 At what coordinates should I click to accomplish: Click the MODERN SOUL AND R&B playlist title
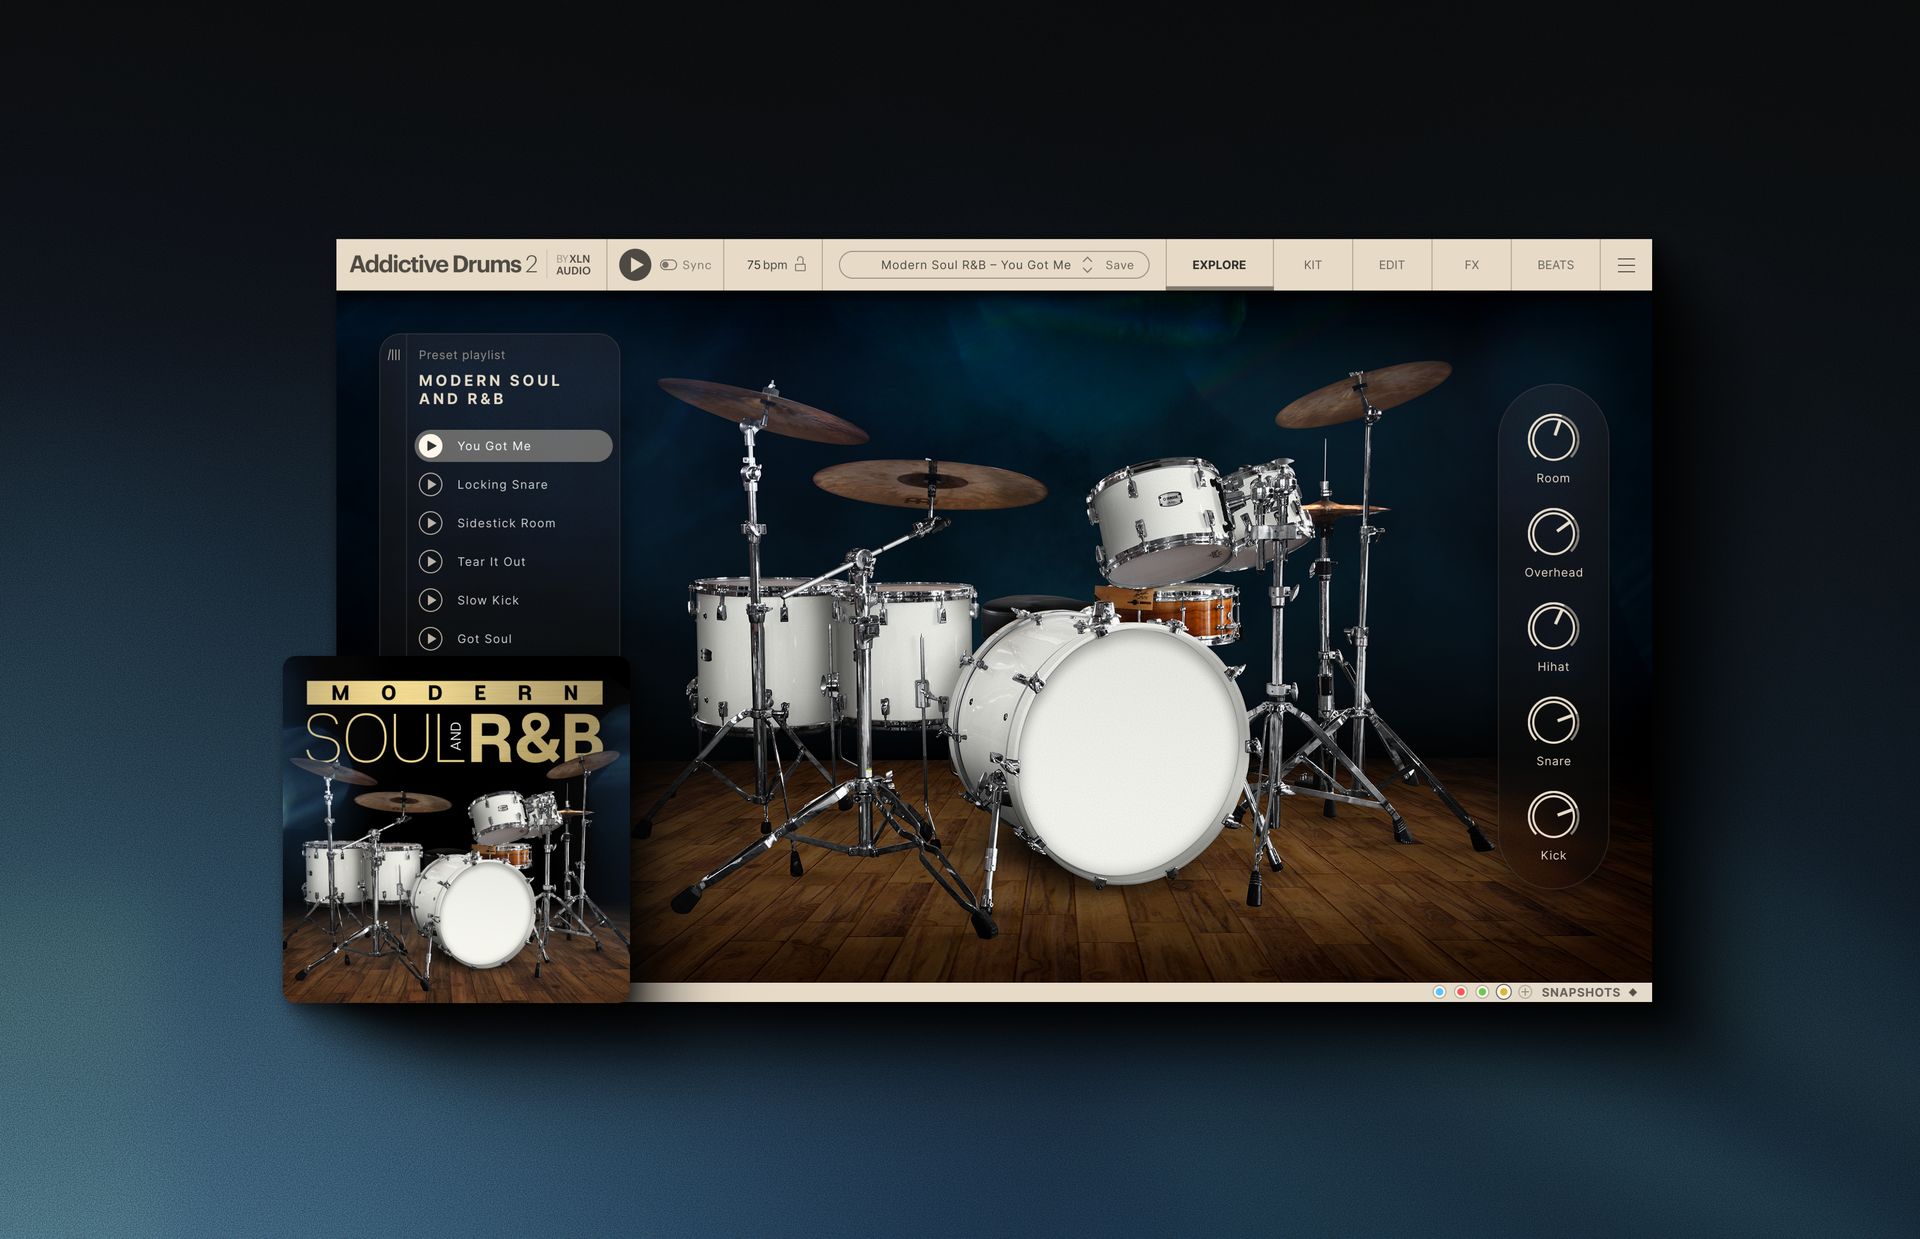coord(489,389)
